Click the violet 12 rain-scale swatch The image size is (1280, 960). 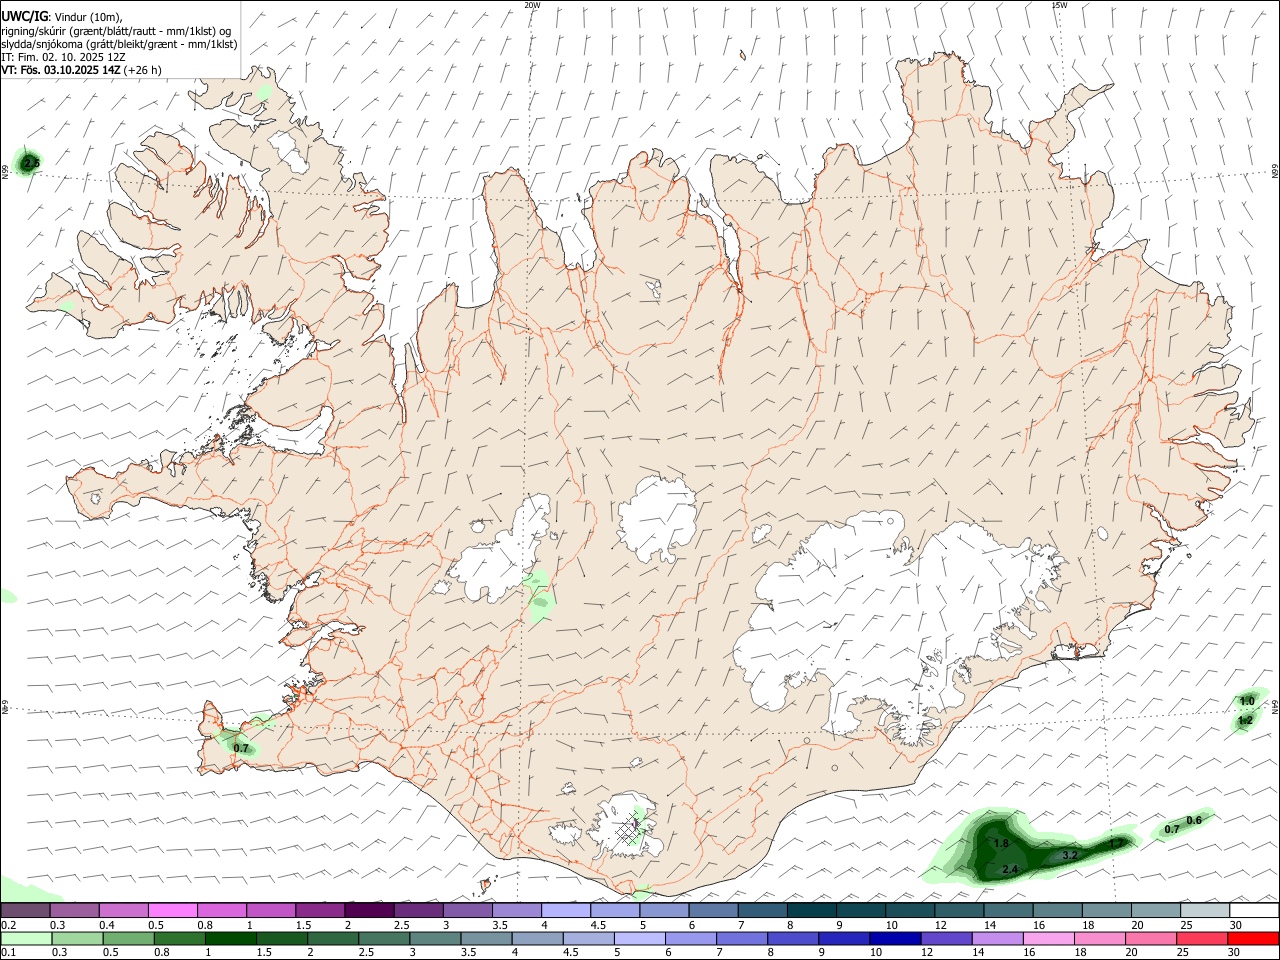click(x=945, y=938)
